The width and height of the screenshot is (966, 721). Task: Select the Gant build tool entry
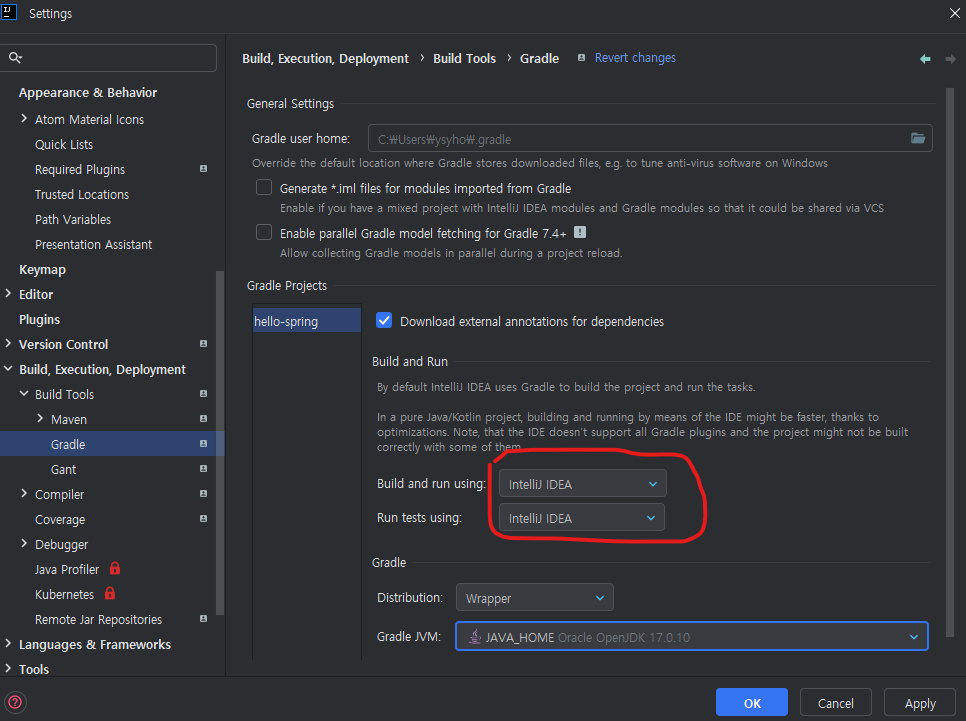pyautogui.click(x=63, y=470)
